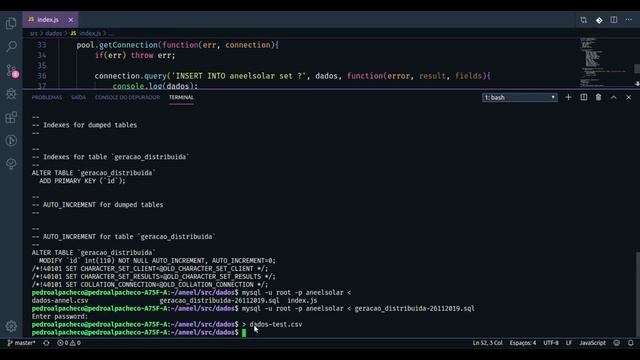Open notifications bell in status bar
This screenshot has width=640, height=360.
631,343
